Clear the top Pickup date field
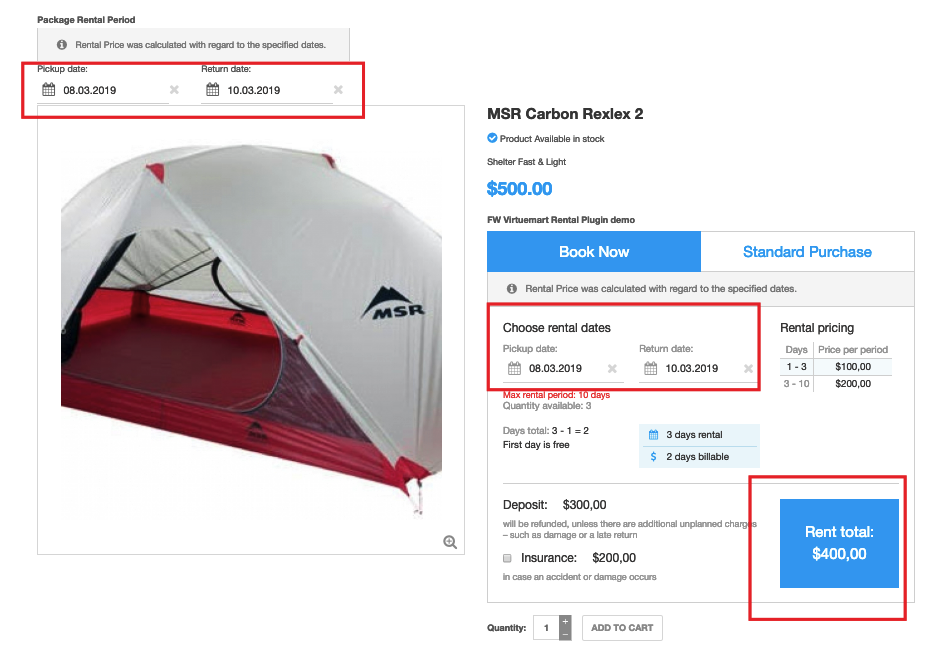925x668 pixels. pos(174,90)
